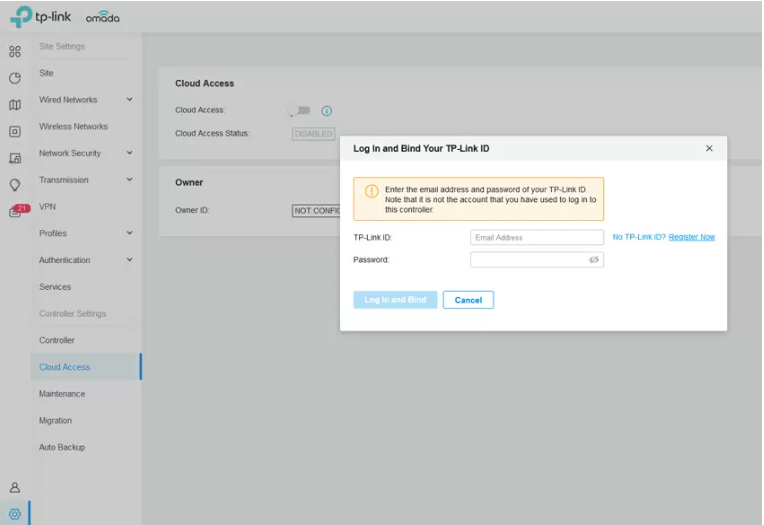Screen dimensions: 764x525
Task: Click the Cloud Access info icon
Action: click(326, 111)
